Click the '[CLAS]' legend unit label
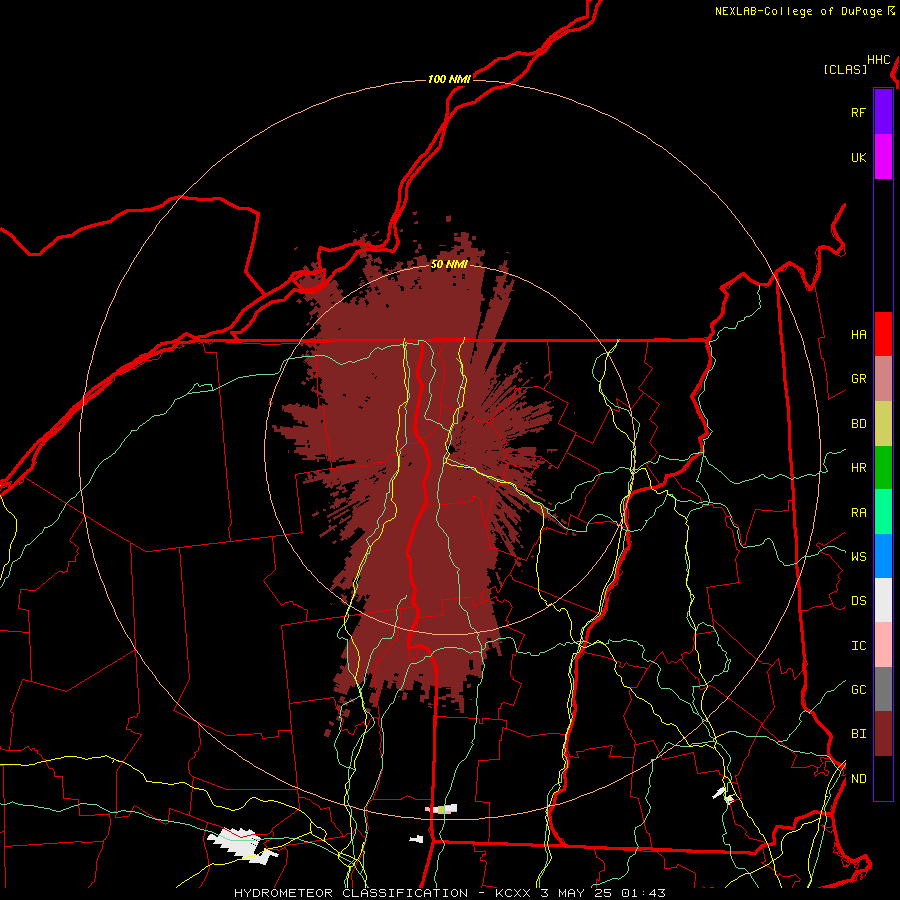 [x=845, y=69]
